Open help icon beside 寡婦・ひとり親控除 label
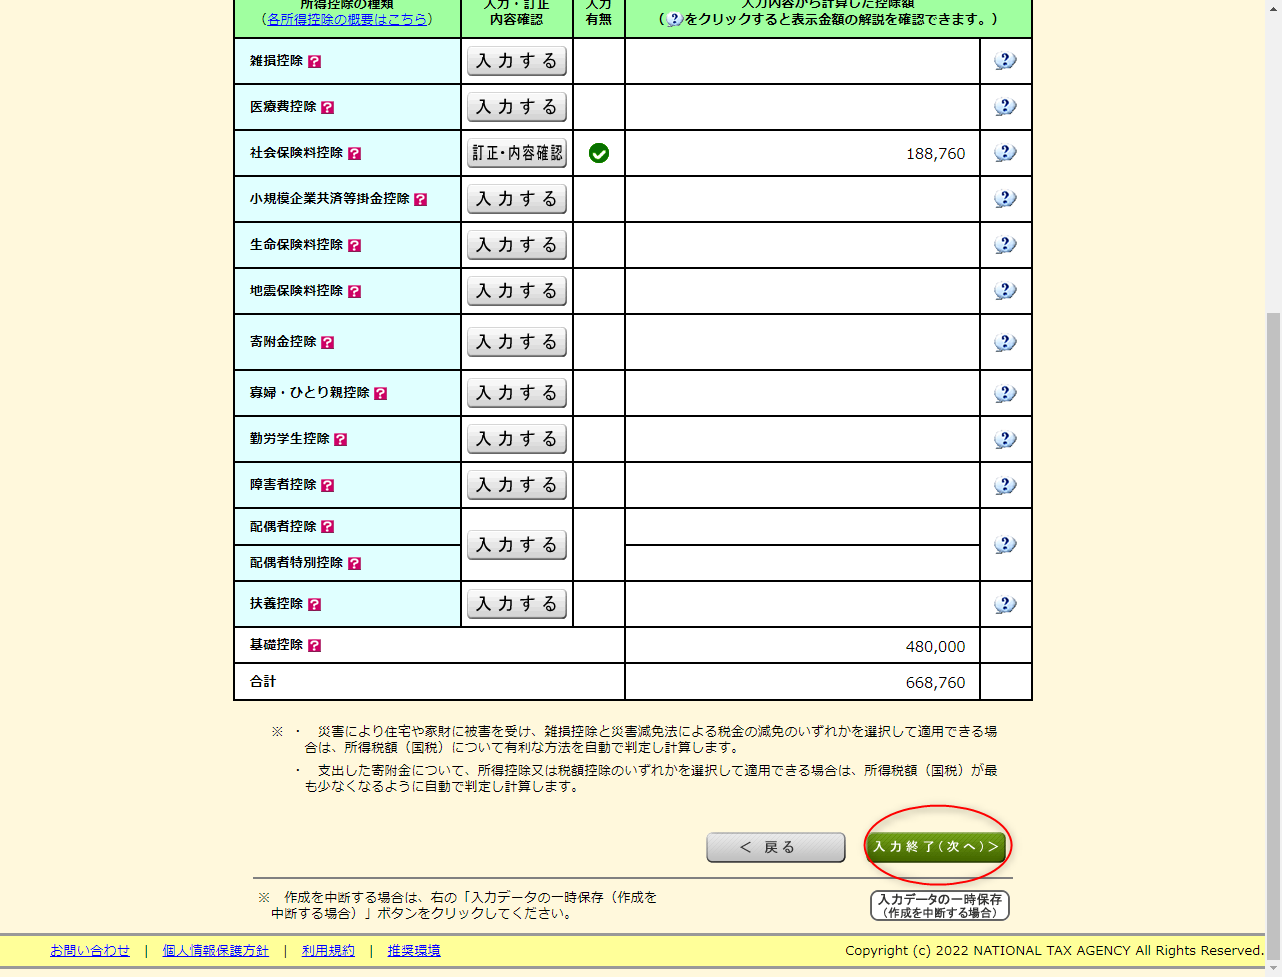The width and height of the screenshot is (1282, 977). [x=380, y=394]
